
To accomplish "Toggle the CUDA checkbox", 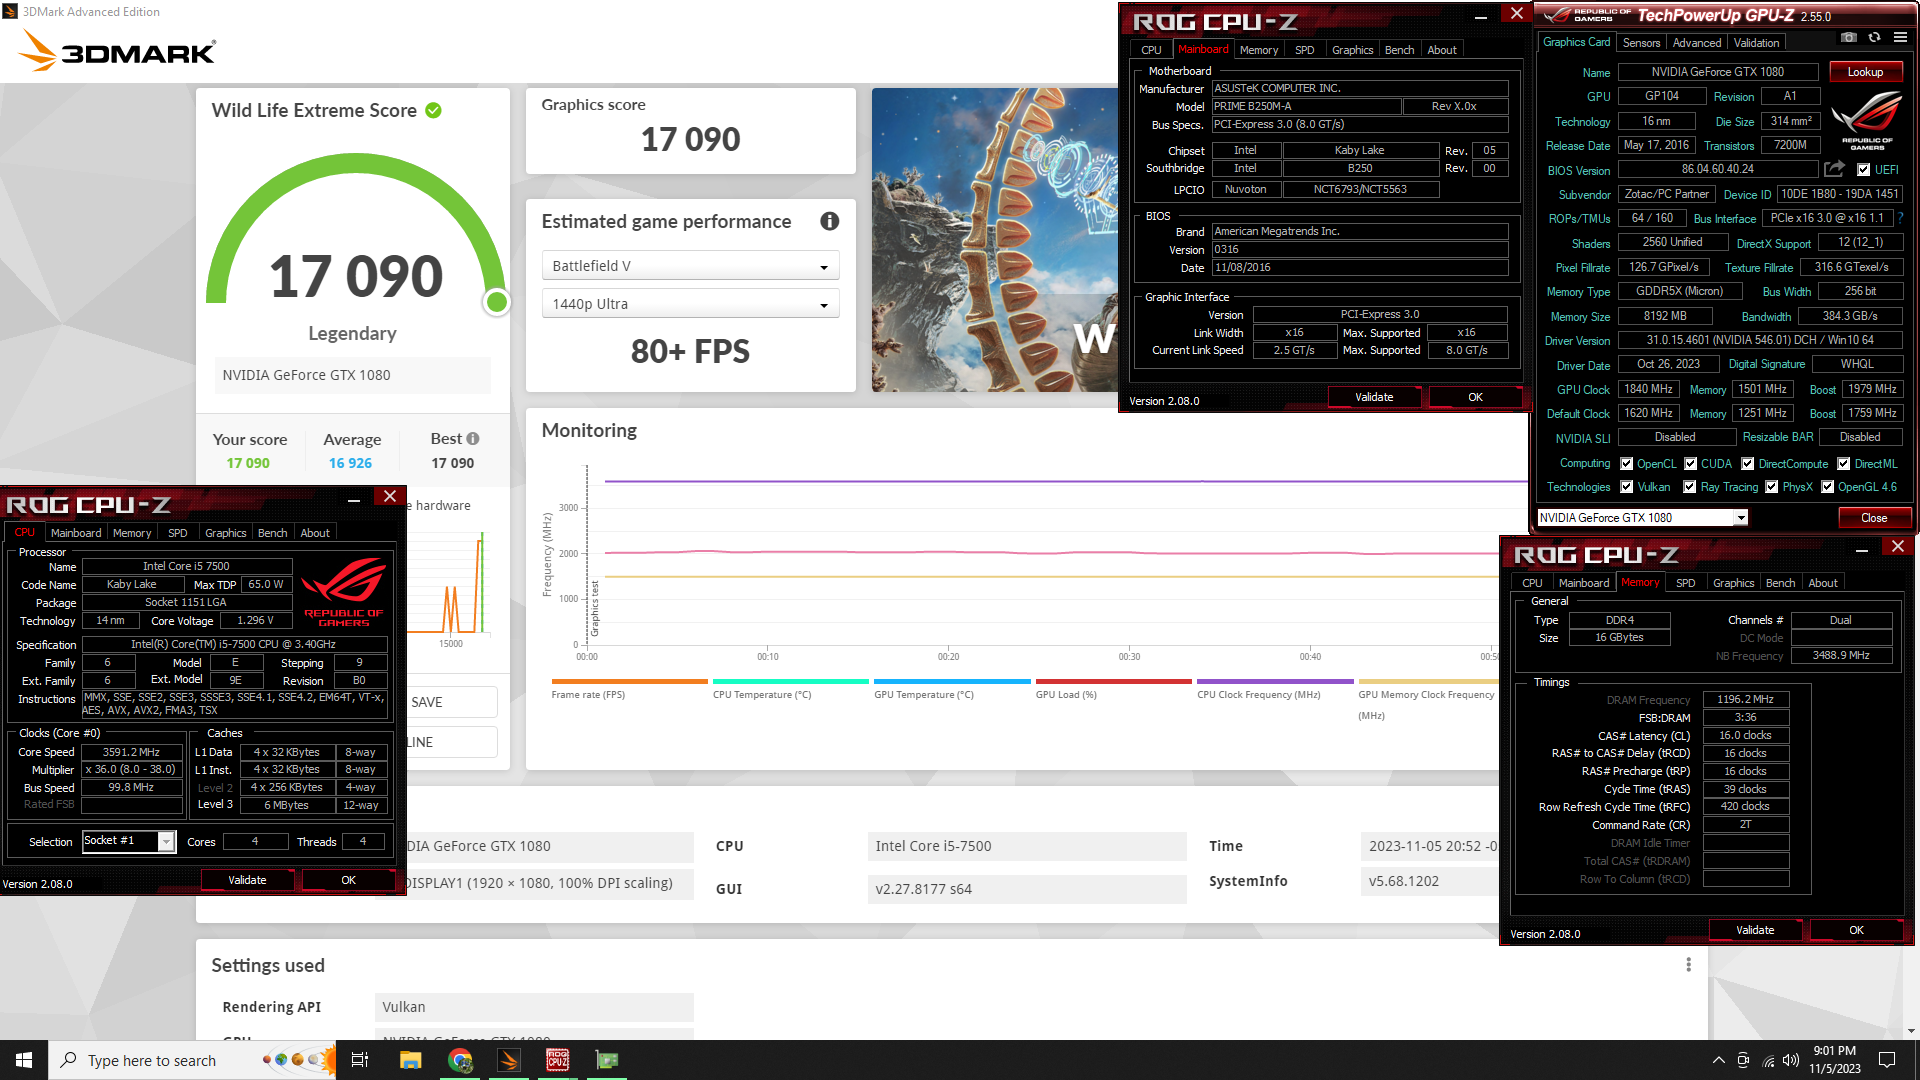I will 1691,464.
